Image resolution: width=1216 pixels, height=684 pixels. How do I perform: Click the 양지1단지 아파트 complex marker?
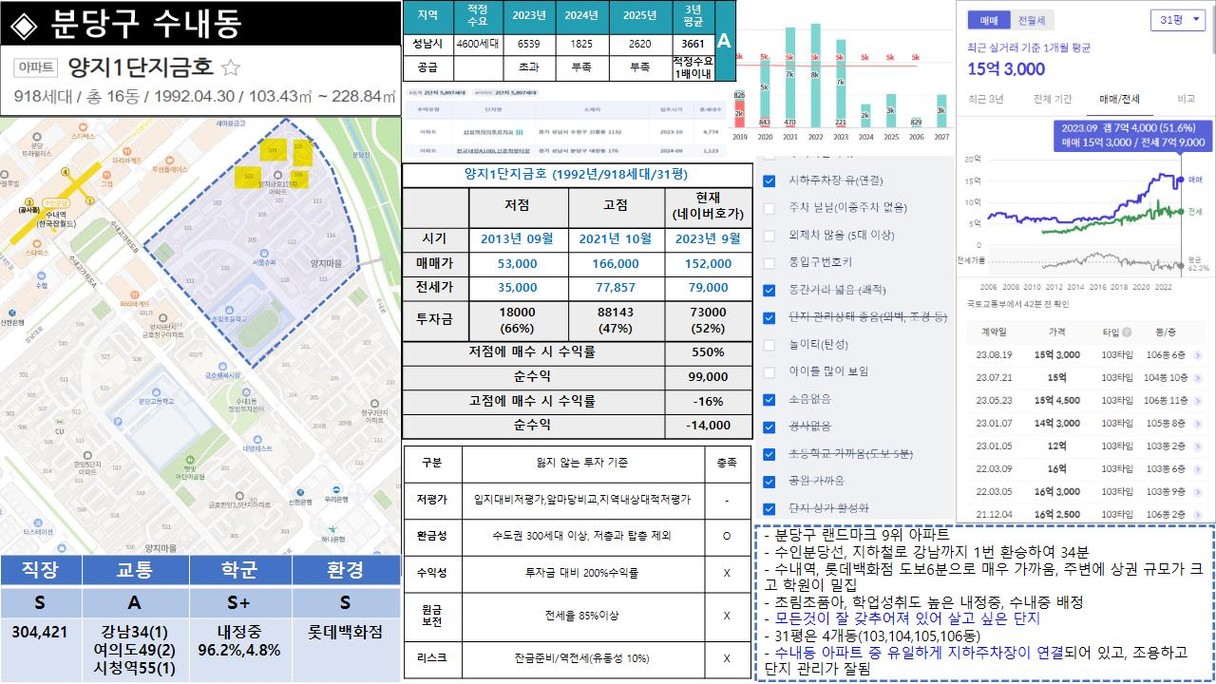click(x=277, y=175)
